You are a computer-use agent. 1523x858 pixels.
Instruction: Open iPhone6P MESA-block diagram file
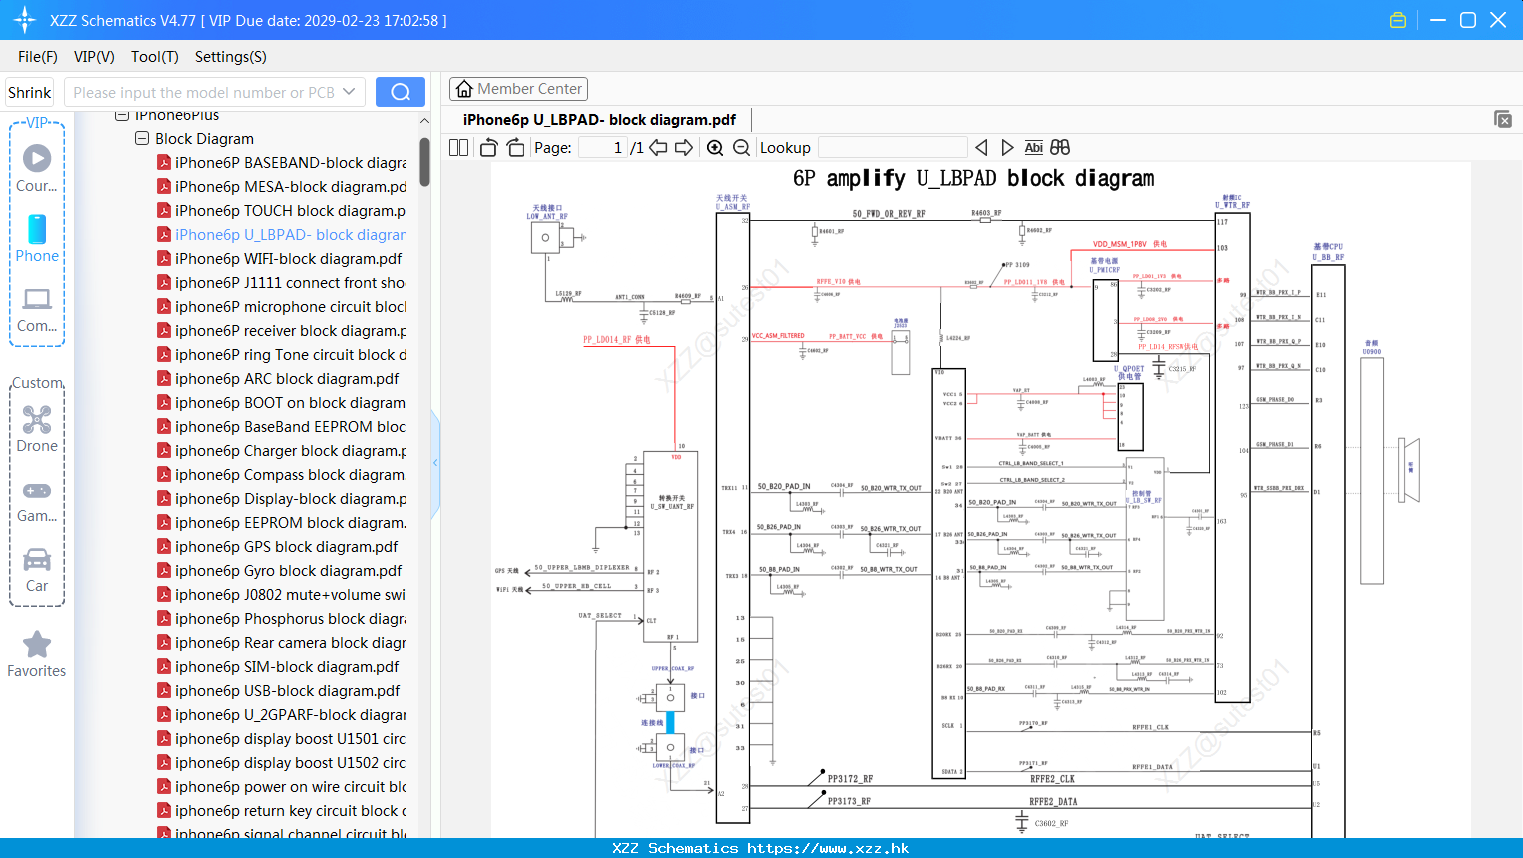tap(281, 187)
